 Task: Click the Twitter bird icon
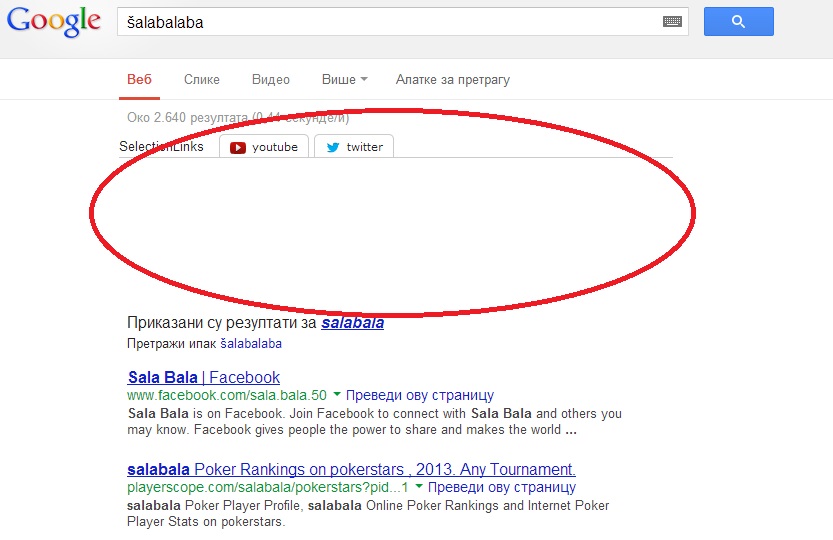click(333, 147)
